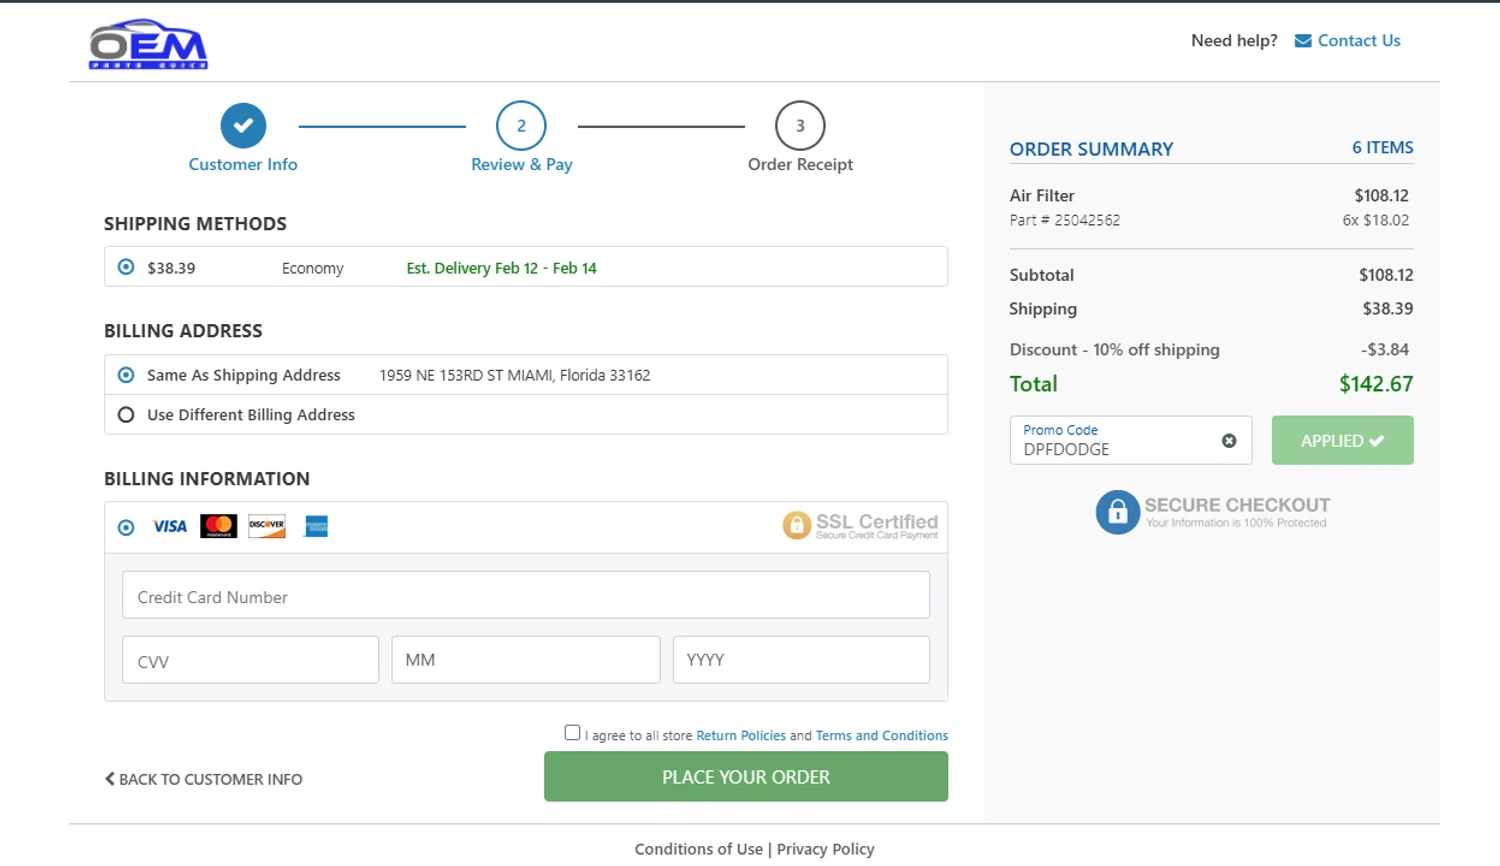Select the $38.39 Economy shipping radio

pos(126,267)
